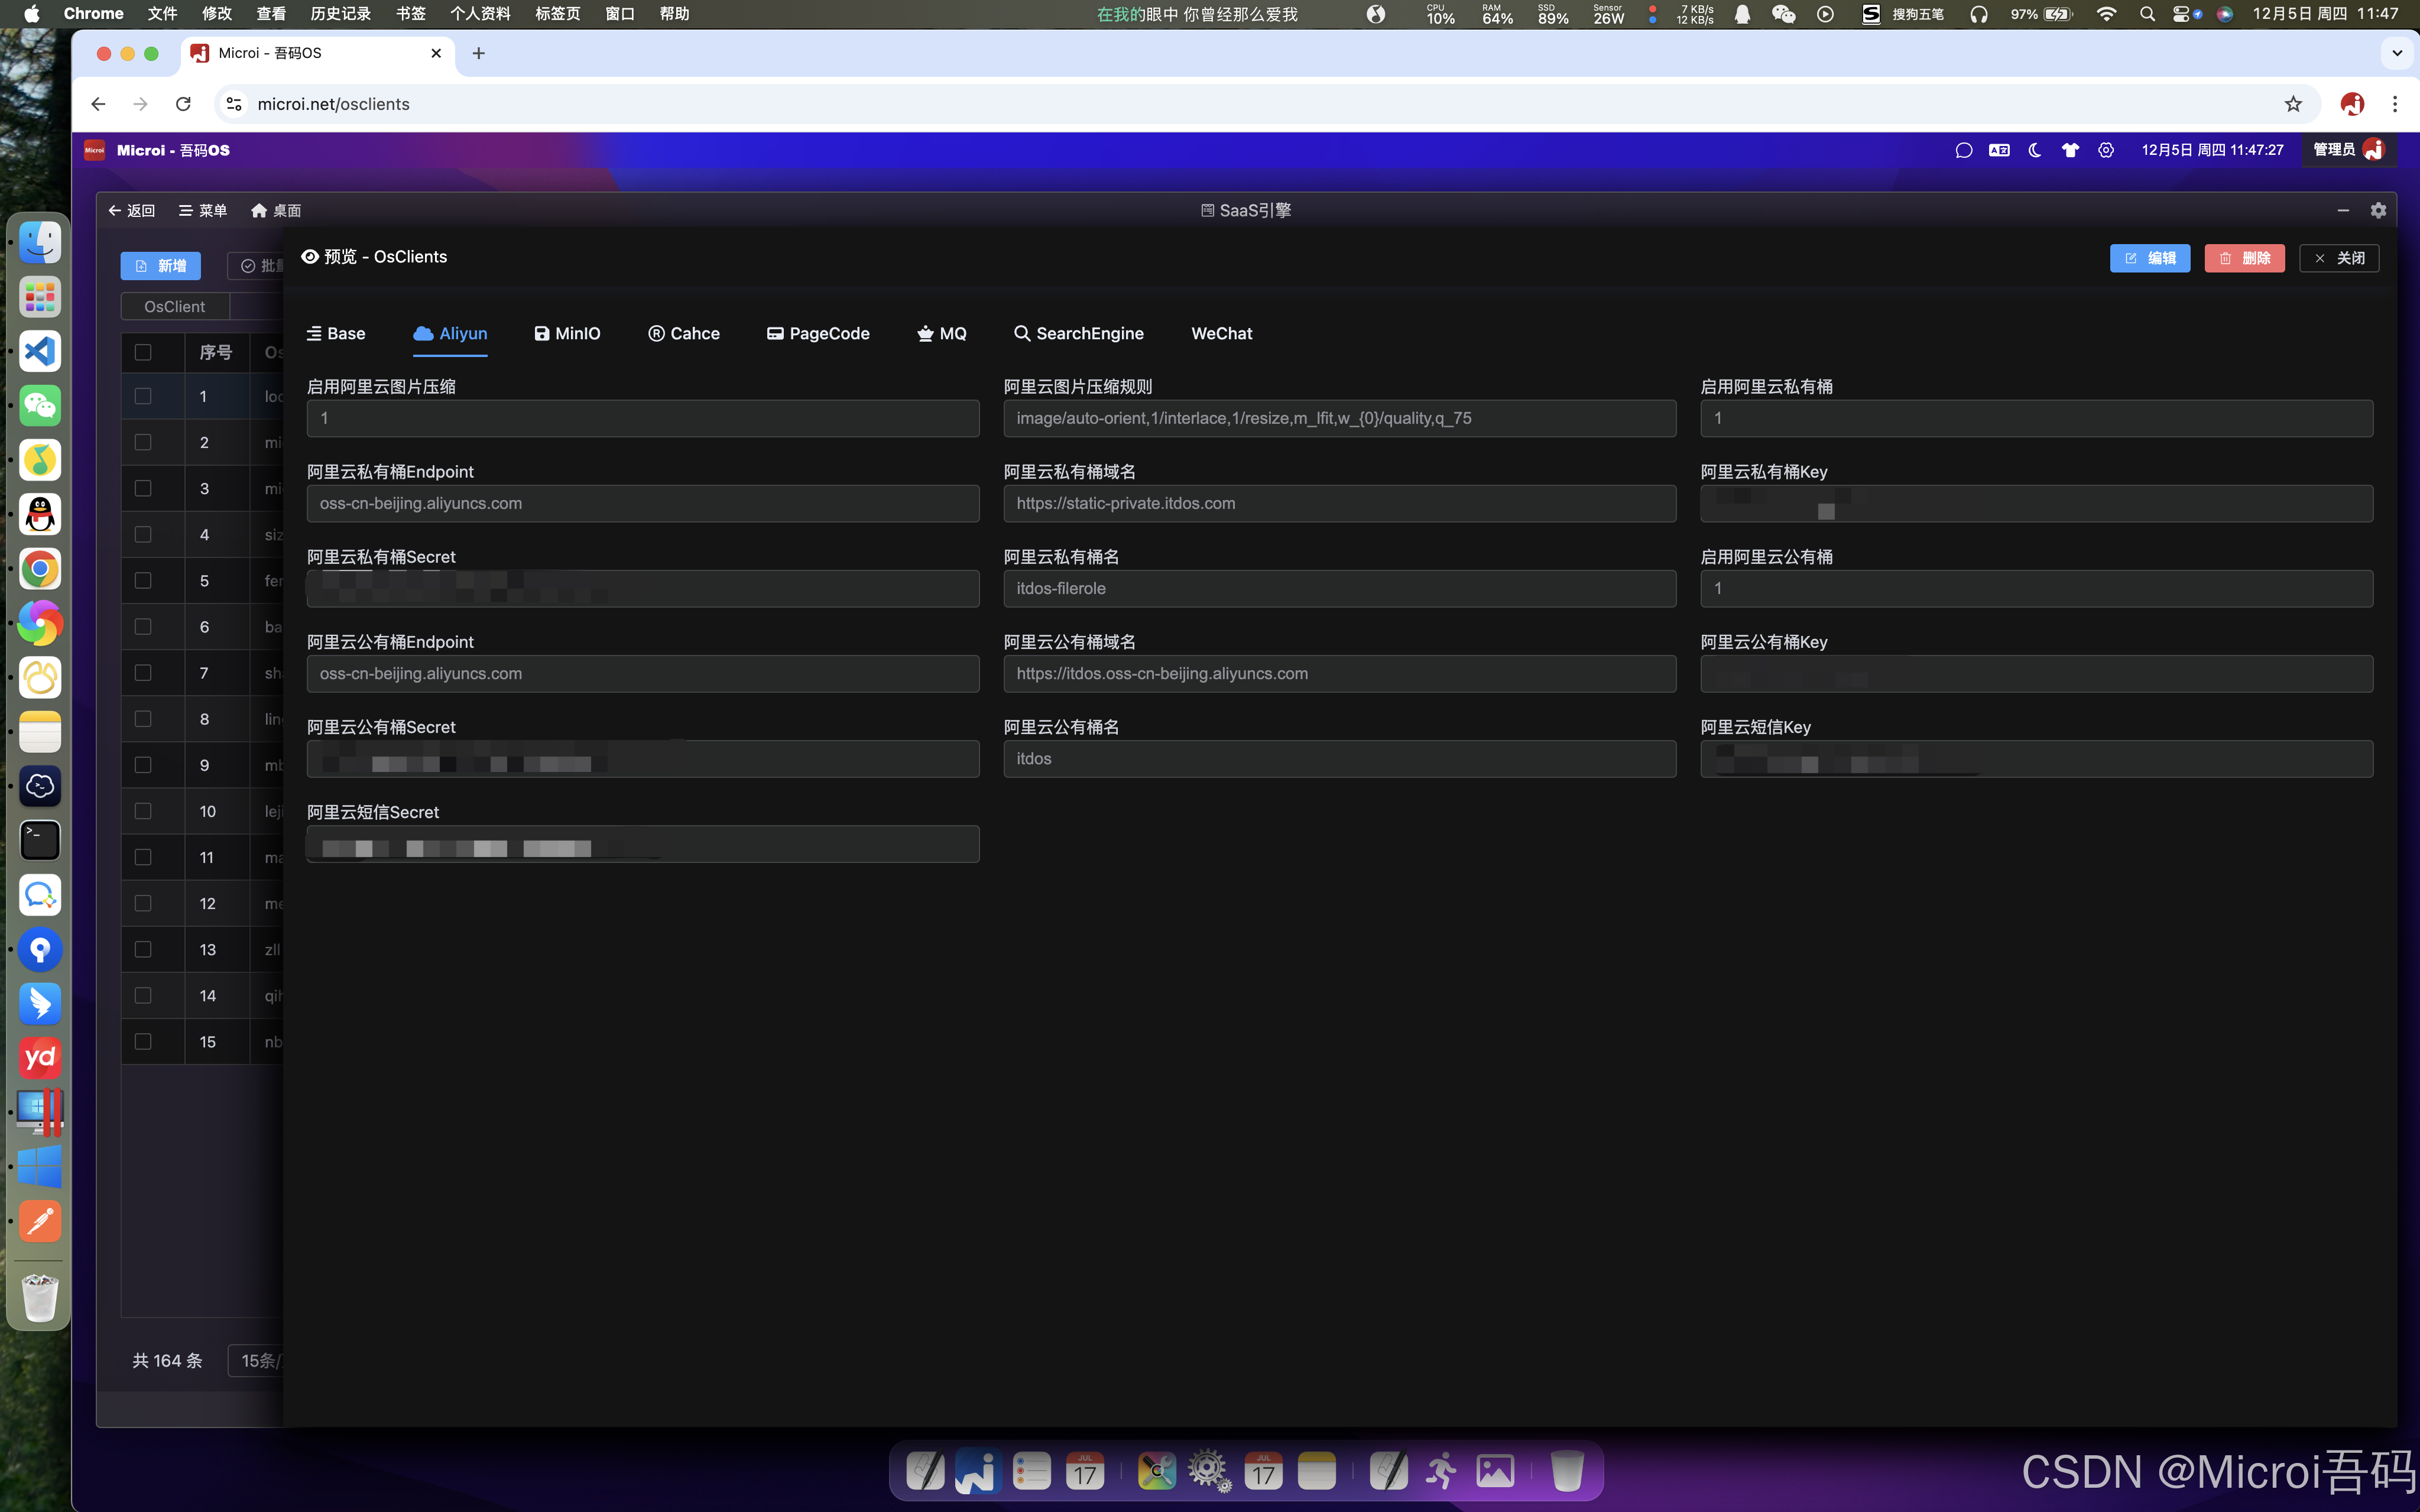Open the 历史记录 menu in Chrome

pyautogui.click(x=340, y=14)
